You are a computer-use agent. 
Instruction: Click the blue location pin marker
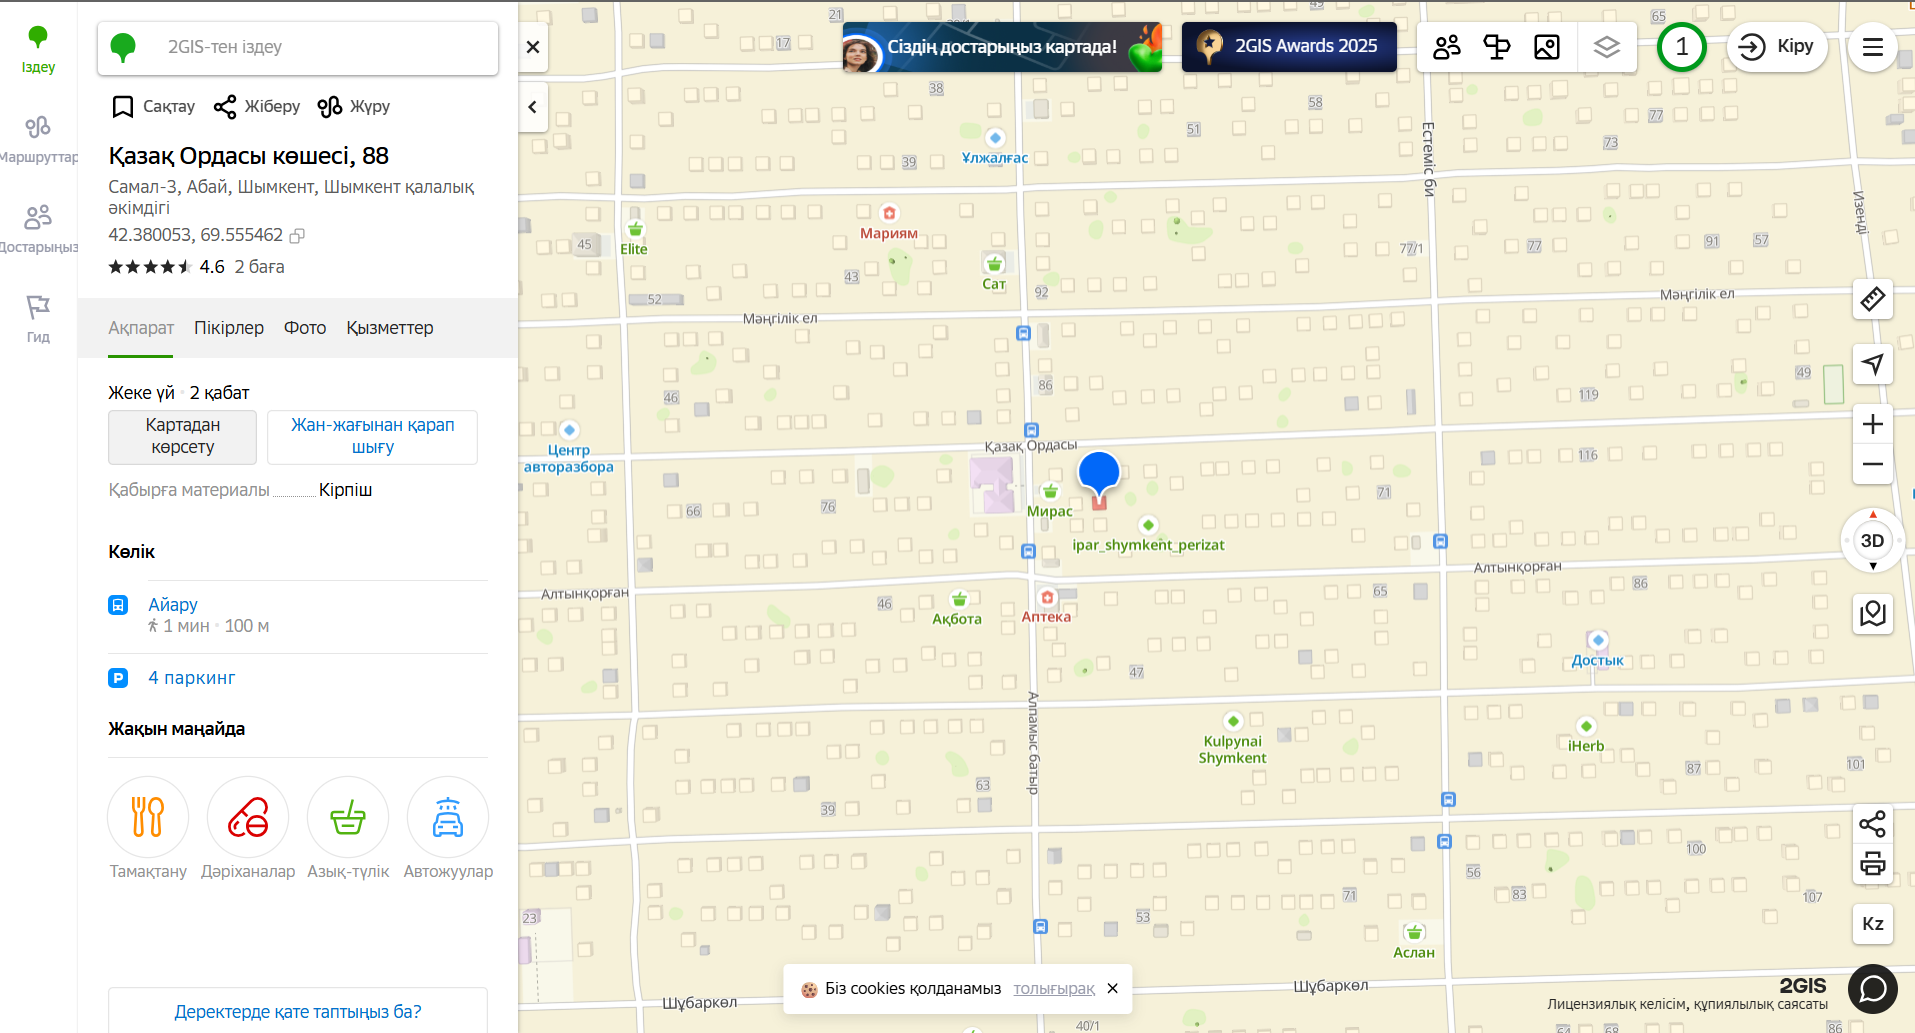(x=1099, y=477)
